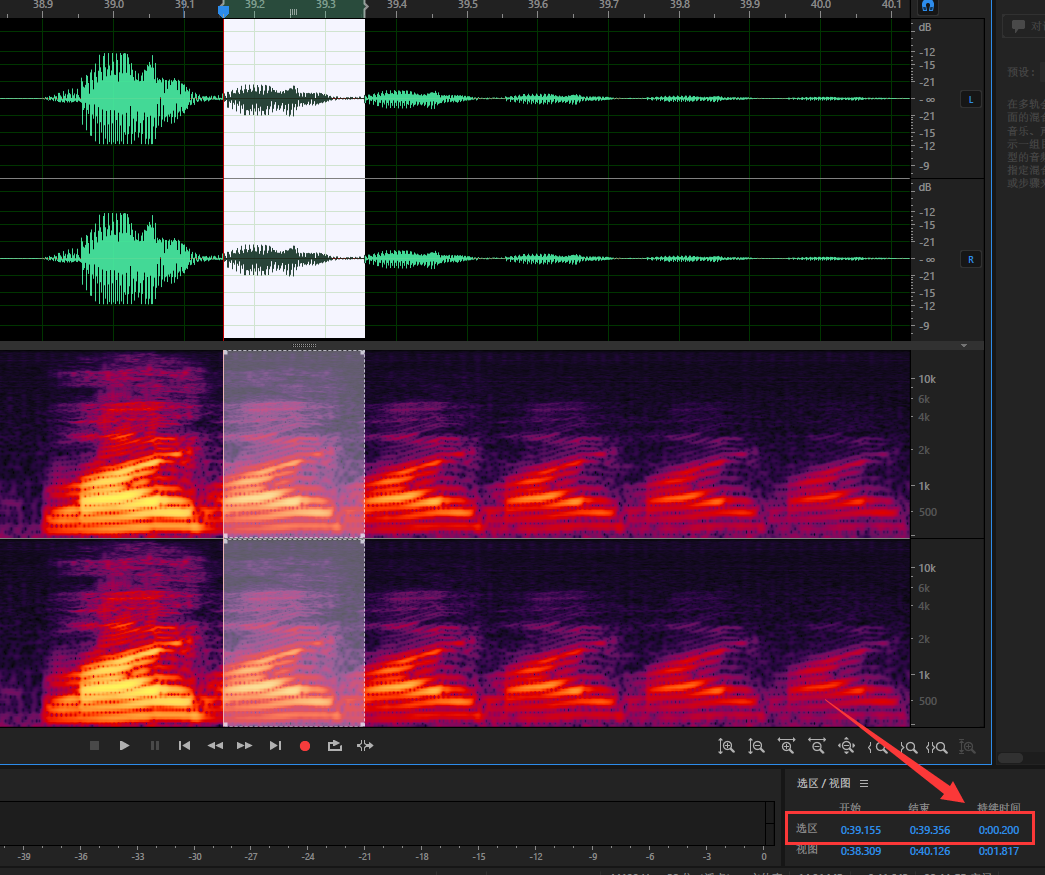This screenshot has width=1045, height=875.
Task: Click the Rewind button
Action: (x=215, y=746)
